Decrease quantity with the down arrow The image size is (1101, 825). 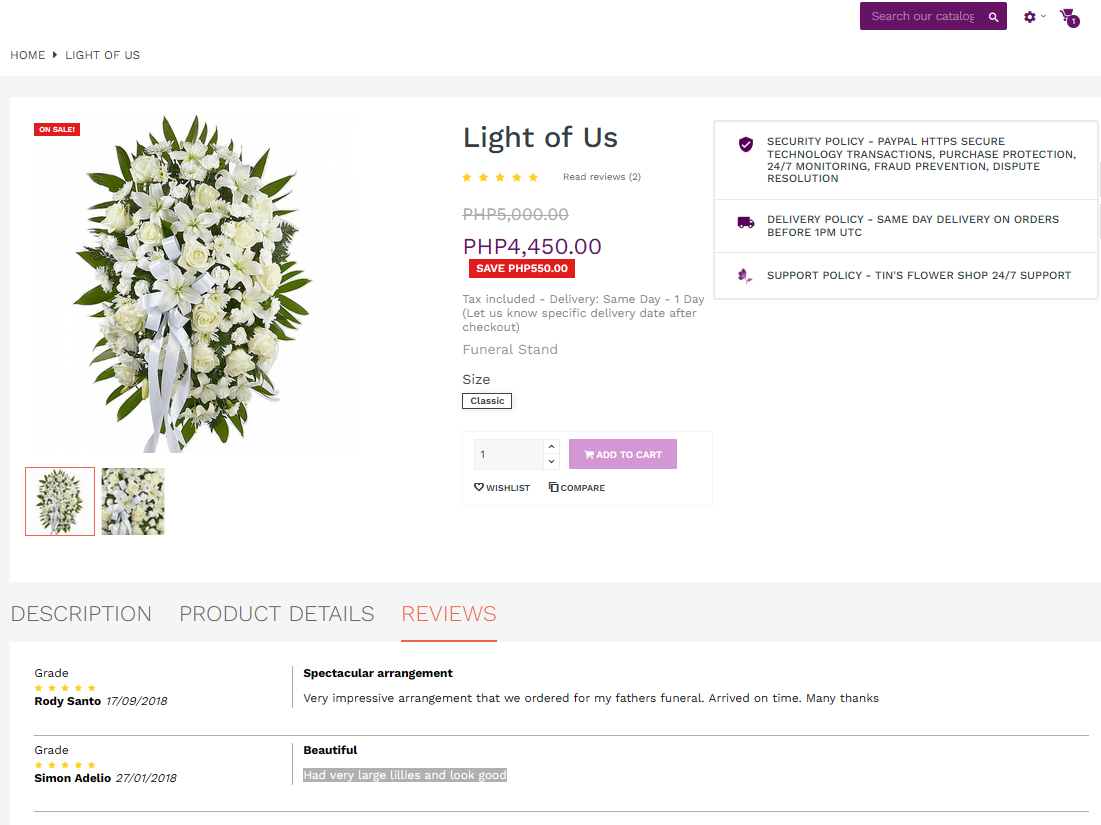pyautogui.click(x=551, y=462)
